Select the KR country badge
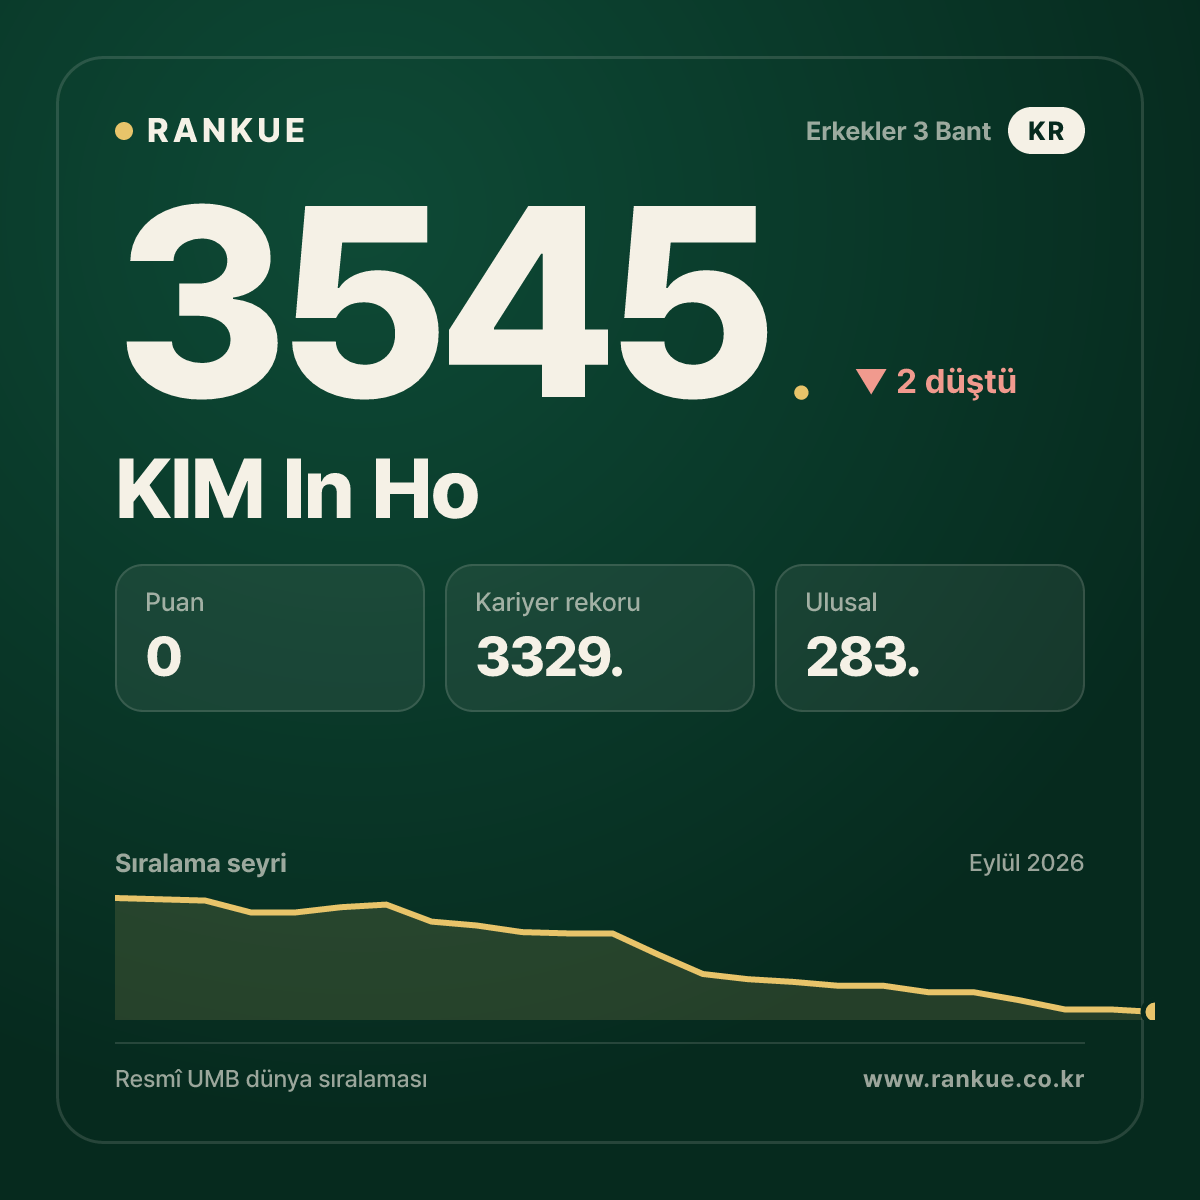This screenshot has width=1200, height=1200. pos(1046,131)
